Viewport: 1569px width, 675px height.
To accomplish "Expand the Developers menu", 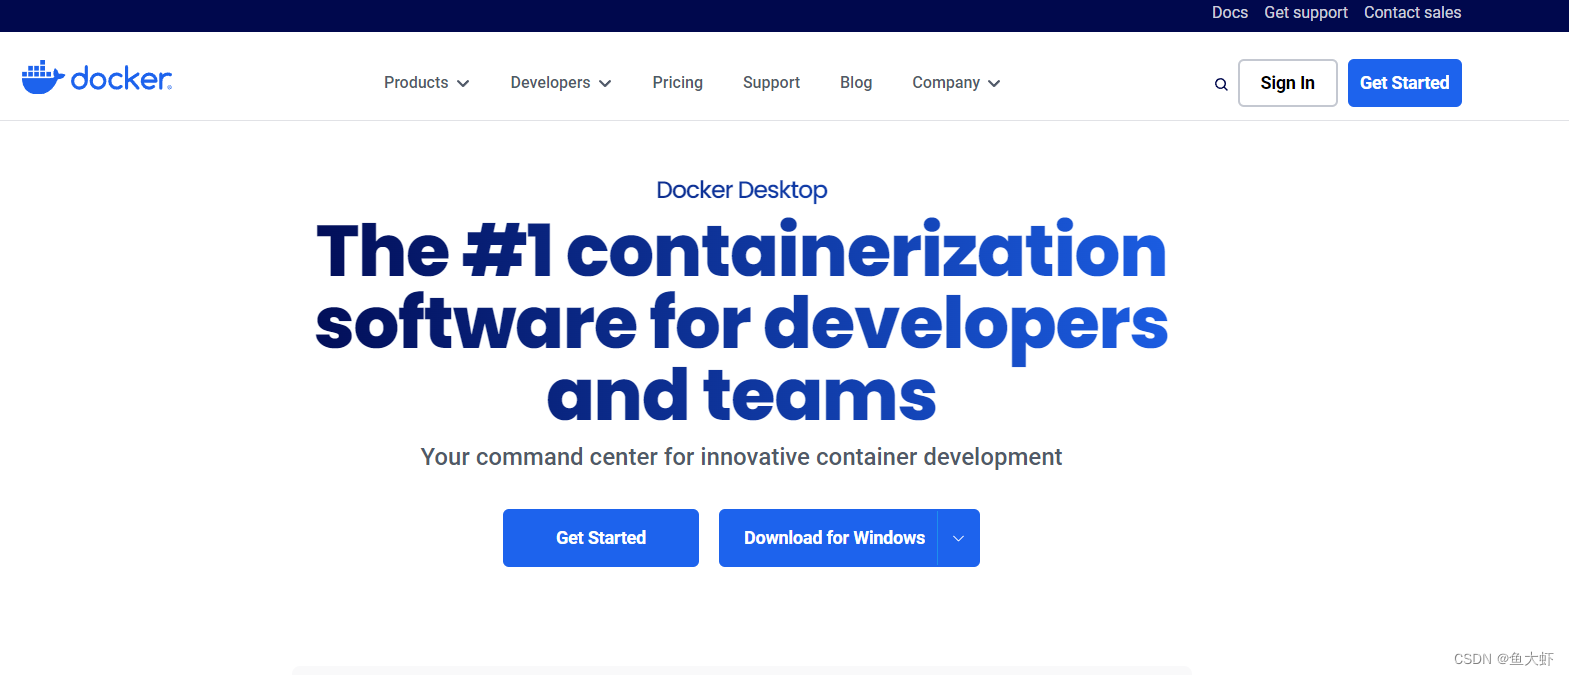I will [561, 83].
